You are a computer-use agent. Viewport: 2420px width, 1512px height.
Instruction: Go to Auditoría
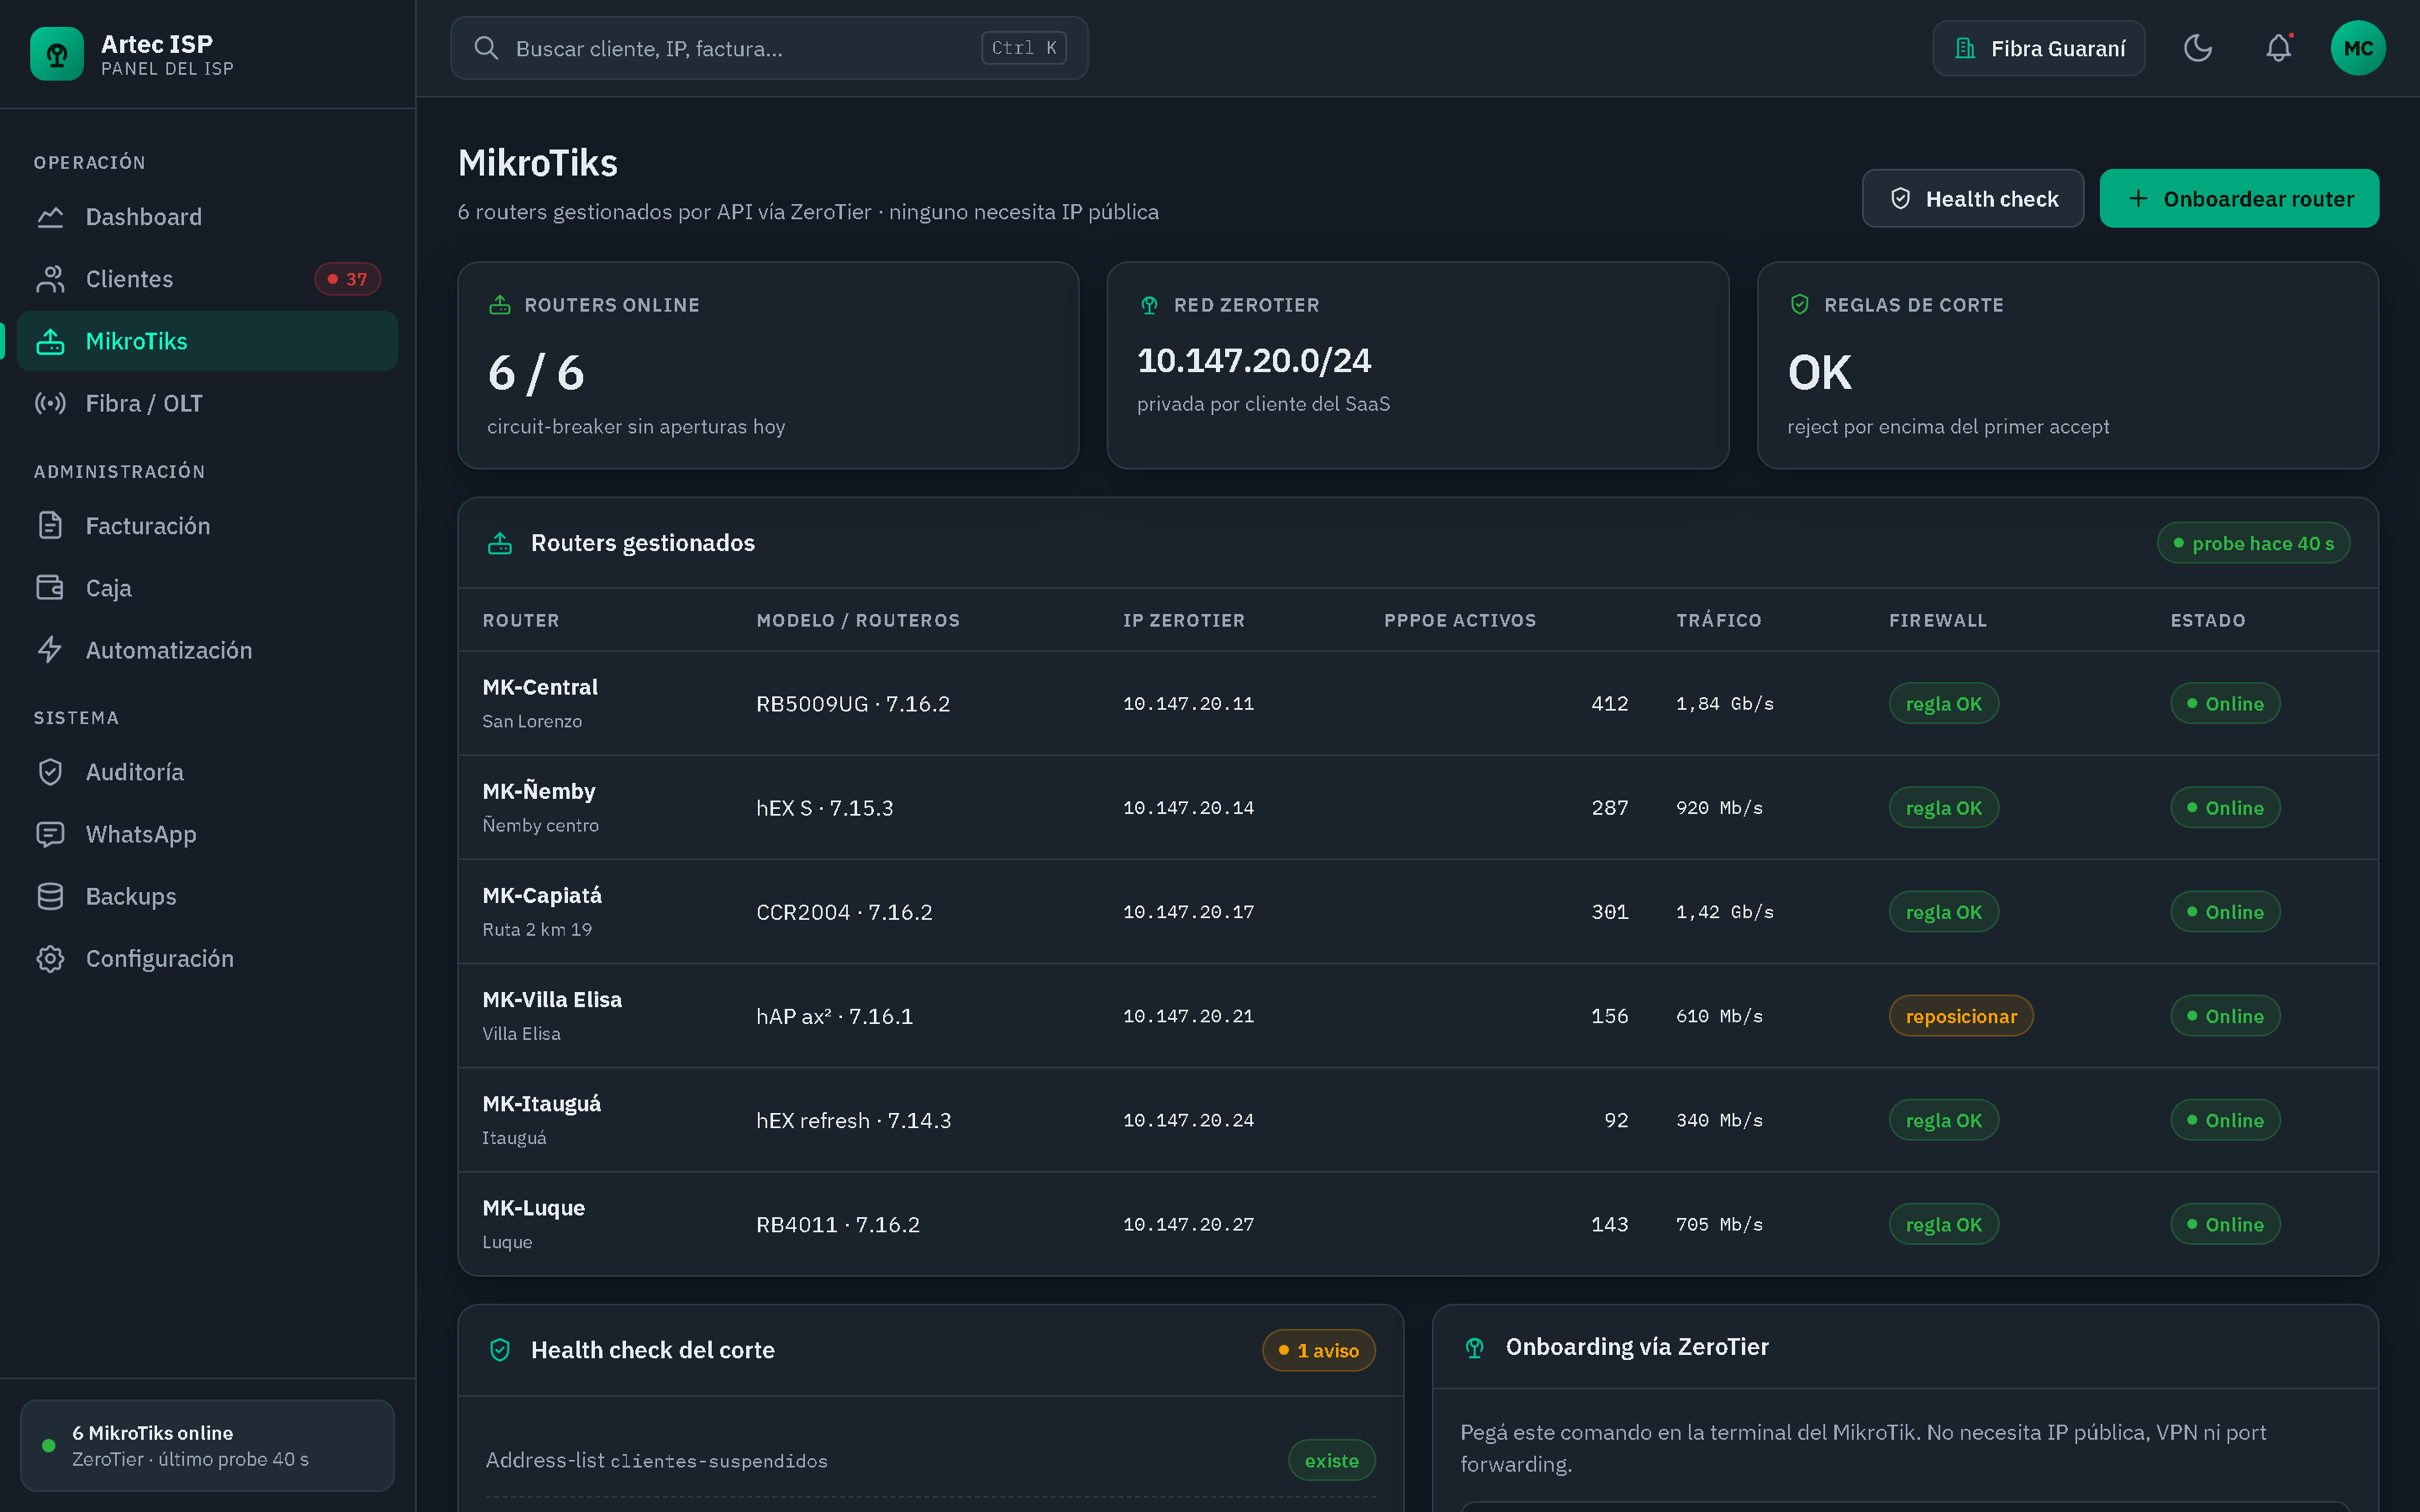(x=208, y=772)
